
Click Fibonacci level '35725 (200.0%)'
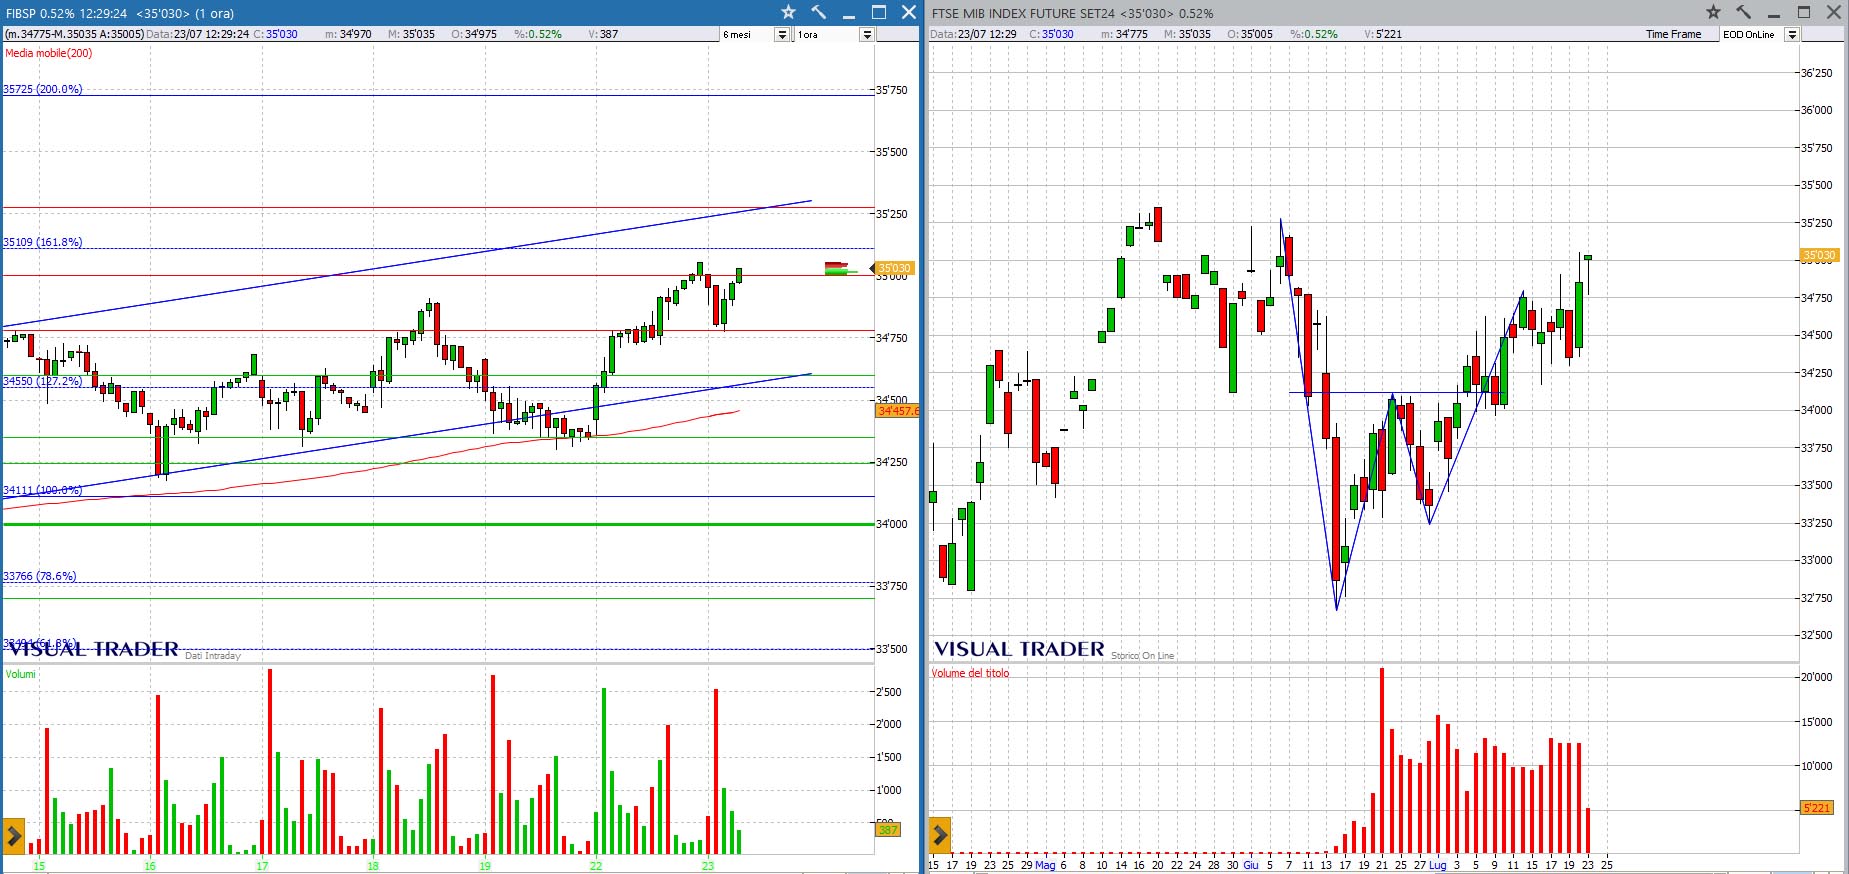(x=42, y=89)
